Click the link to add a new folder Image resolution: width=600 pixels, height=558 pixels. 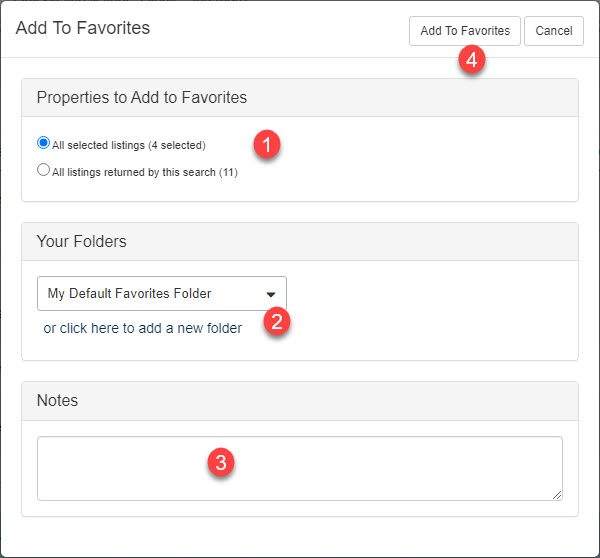143,328
